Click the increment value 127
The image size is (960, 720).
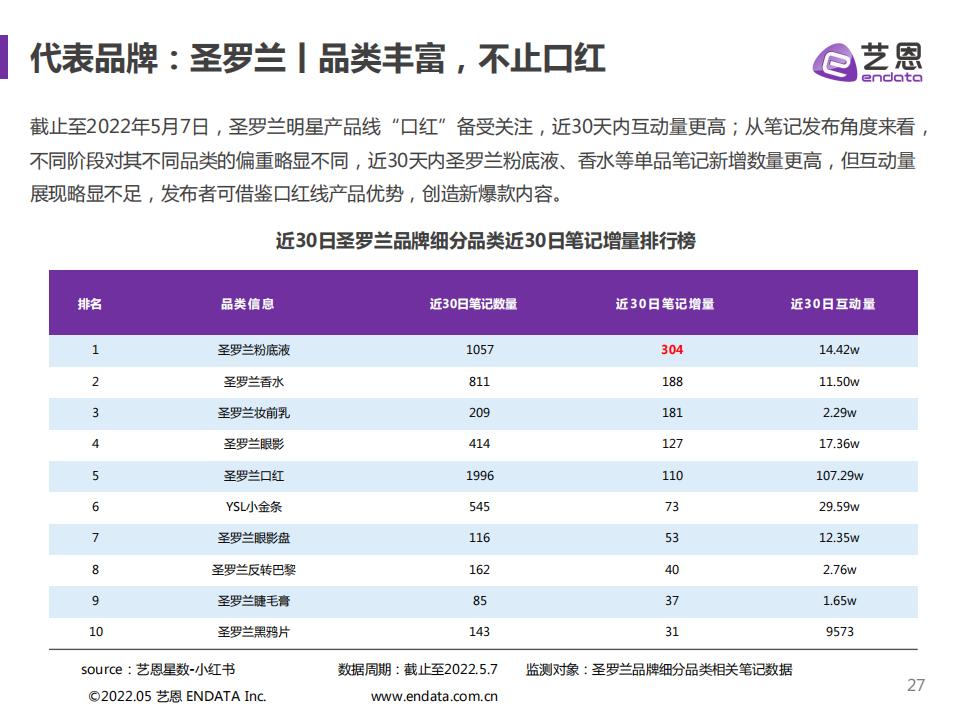click(x=672, y=444)
